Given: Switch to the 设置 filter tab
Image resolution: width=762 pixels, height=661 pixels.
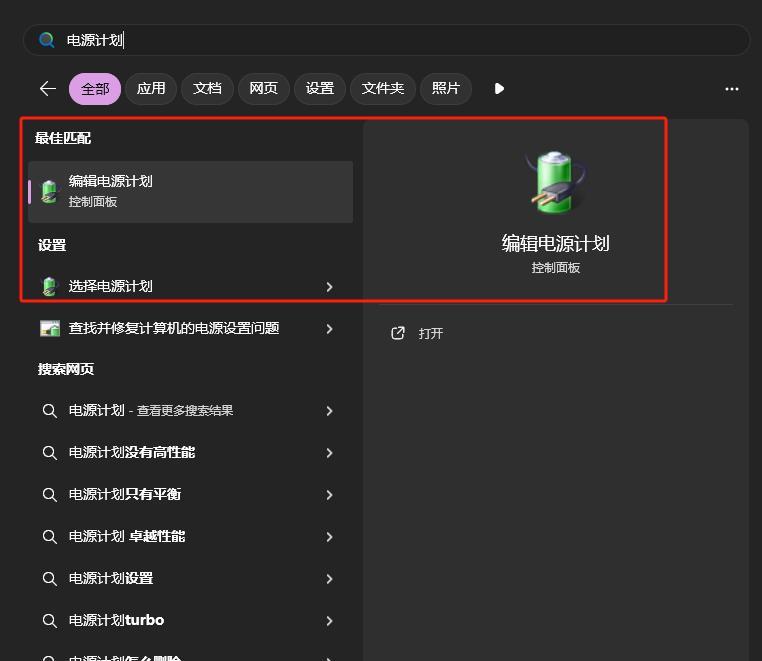Looking at the screenshot, I should [320, 89].
